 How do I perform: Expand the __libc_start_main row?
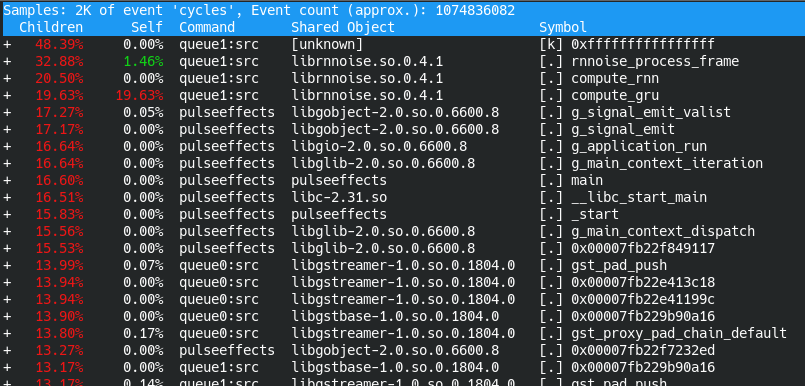pos(7,197)
